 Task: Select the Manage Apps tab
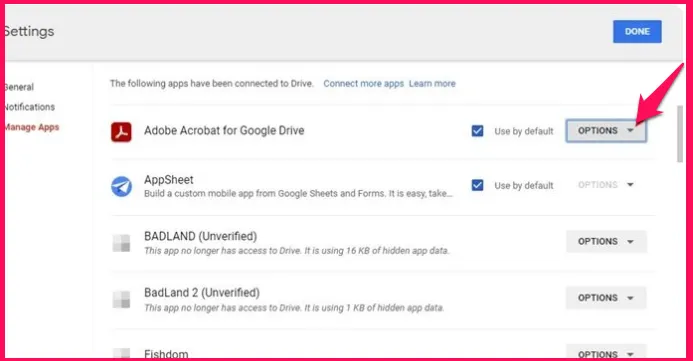coord(31,127)
